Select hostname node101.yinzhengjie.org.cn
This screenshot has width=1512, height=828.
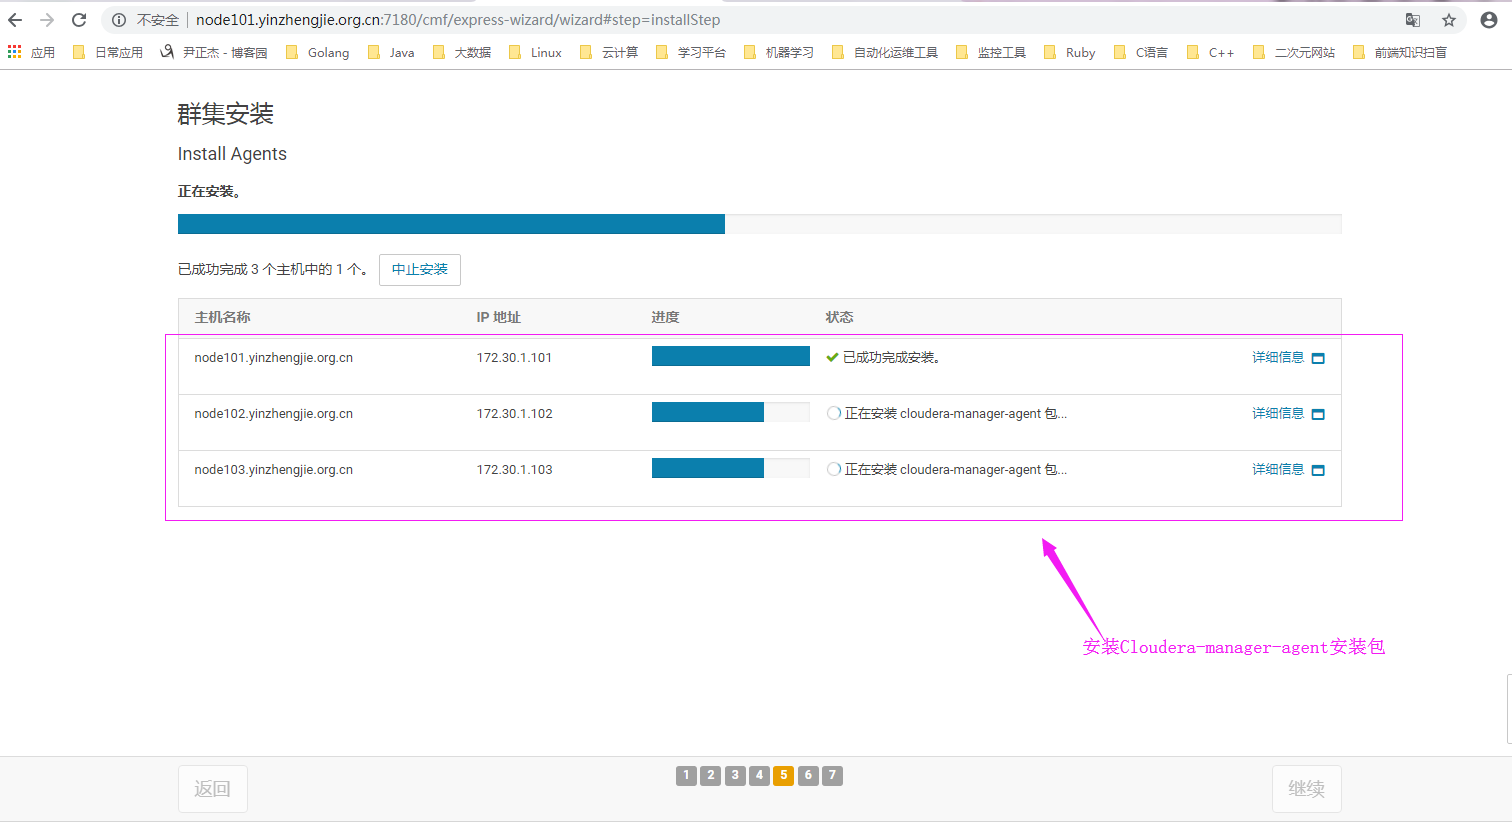click(273, 357)
